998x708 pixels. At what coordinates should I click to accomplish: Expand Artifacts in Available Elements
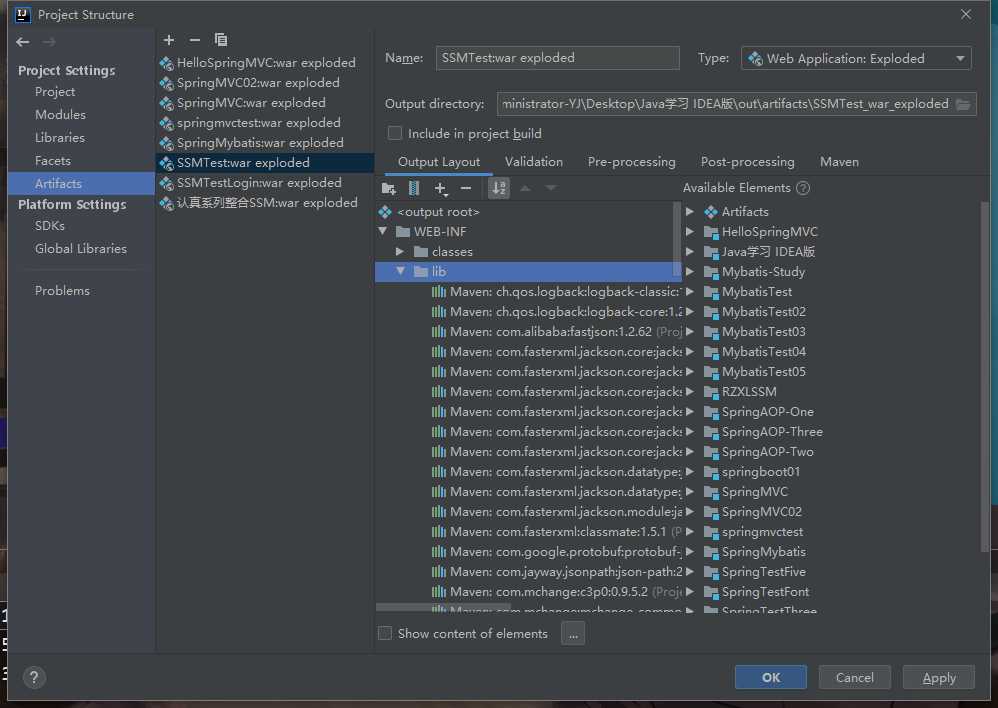pos(690,211)
